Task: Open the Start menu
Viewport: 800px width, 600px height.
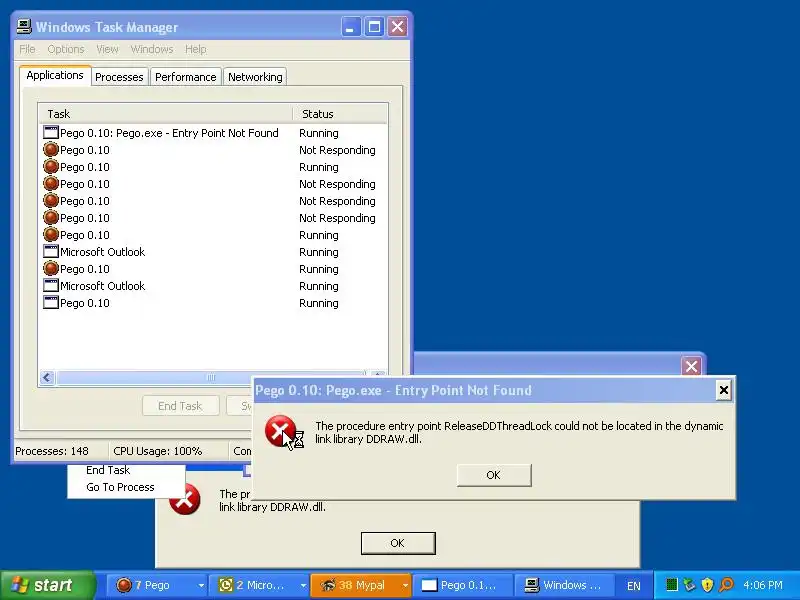Action: point(47,585)
